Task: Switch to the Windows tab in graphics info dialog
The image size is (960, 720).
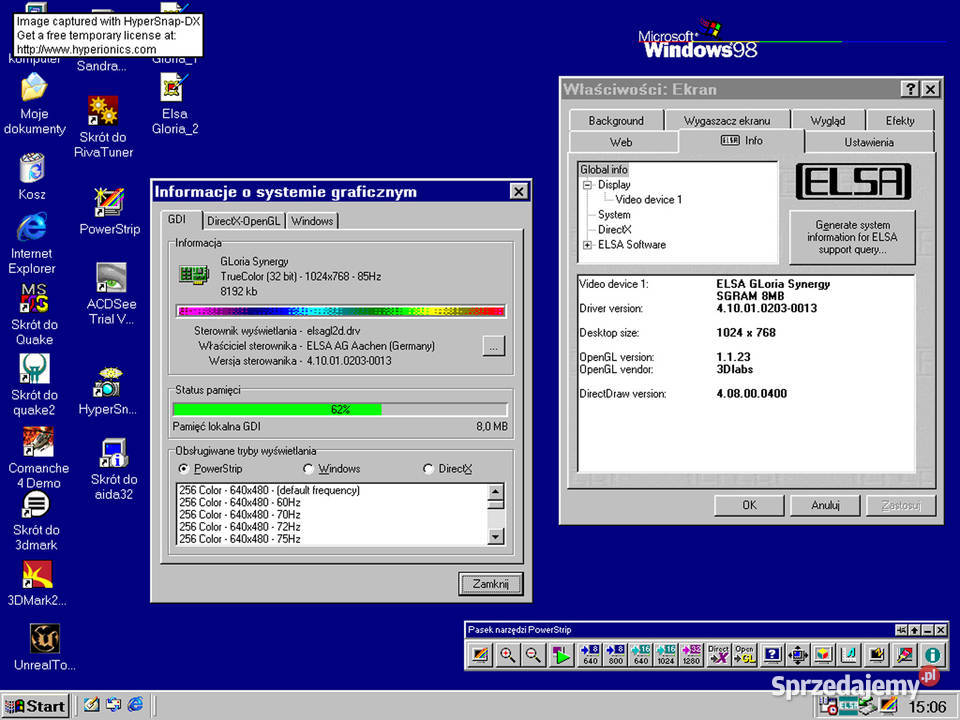Action: pos(312,221)
